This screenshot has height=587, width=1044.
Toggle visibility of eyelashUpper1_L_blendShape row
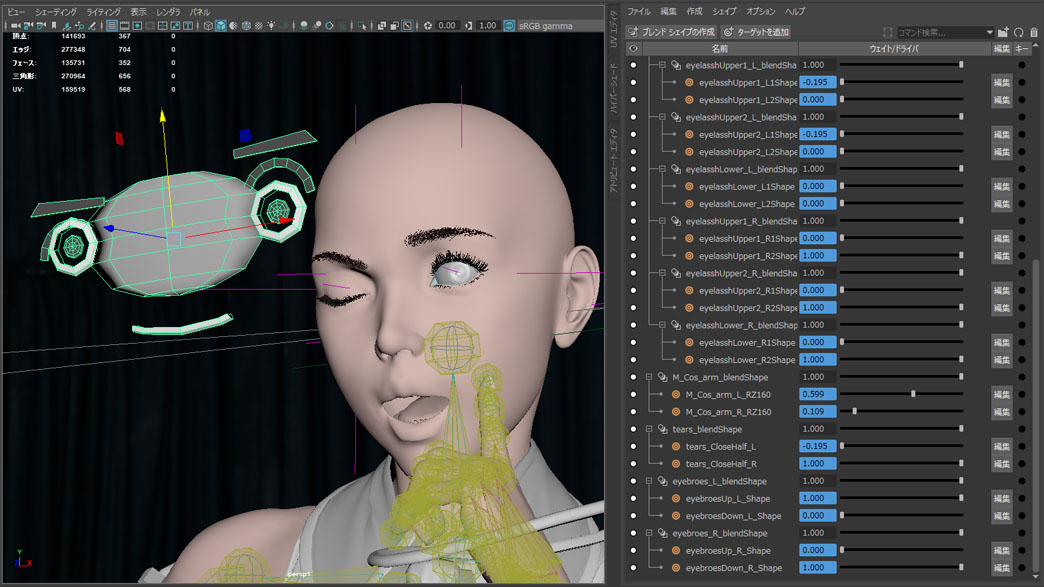click(633, 65)
